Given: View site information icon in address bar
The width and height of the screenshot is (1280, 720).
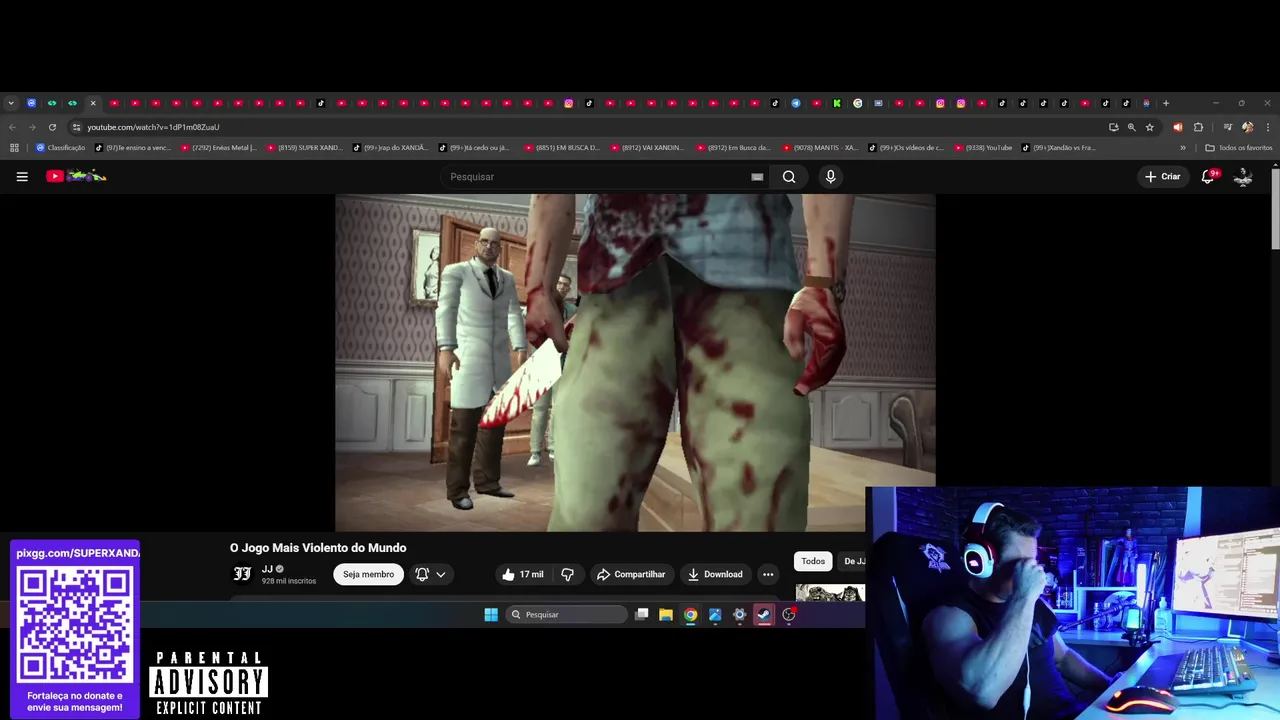Looking at the screenshot, I should (x=76, y=127).
